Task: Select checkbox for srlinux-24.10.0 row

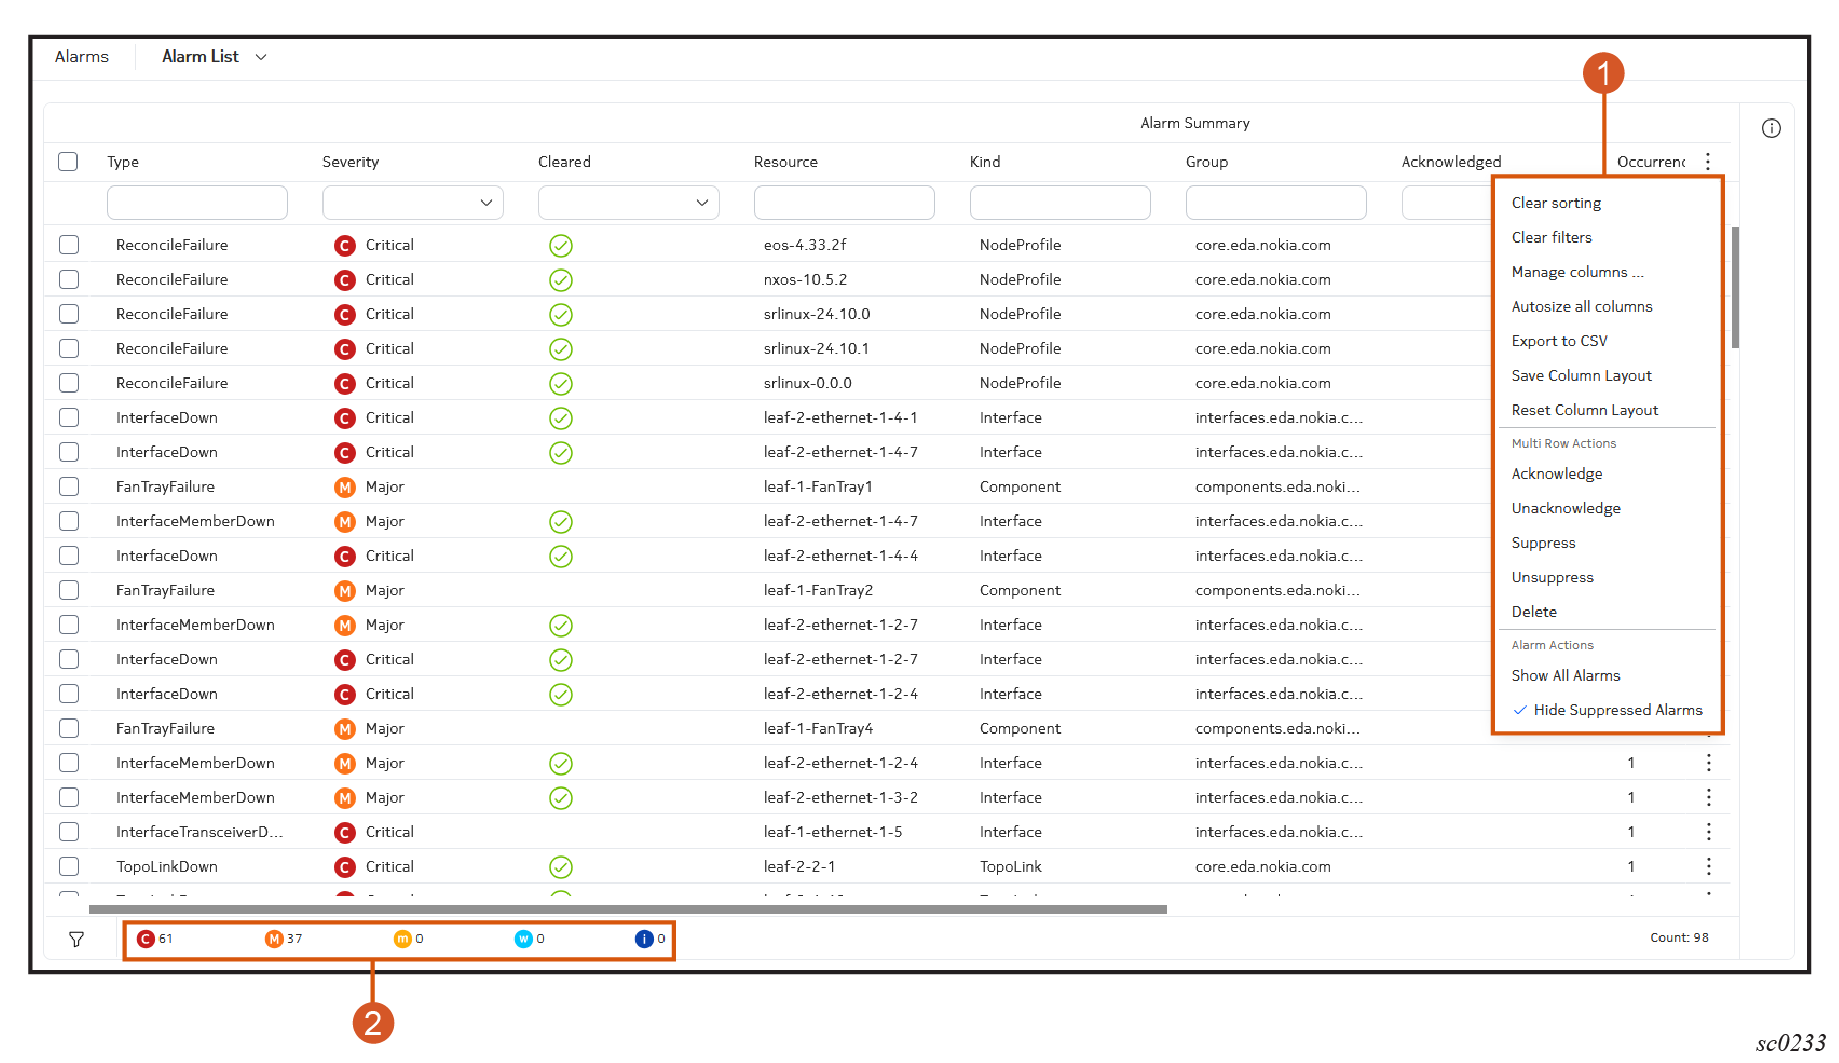Action: pyautogui.click(x=69, y=314)
